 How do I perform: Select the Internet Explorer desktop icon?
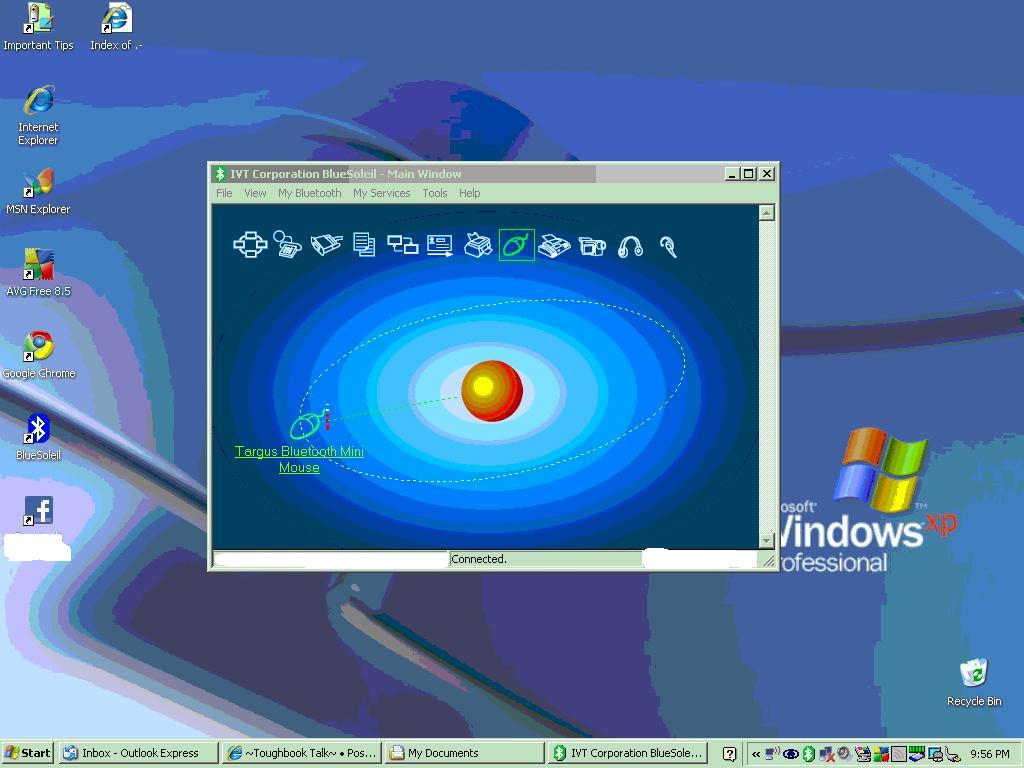click(38, 116)
